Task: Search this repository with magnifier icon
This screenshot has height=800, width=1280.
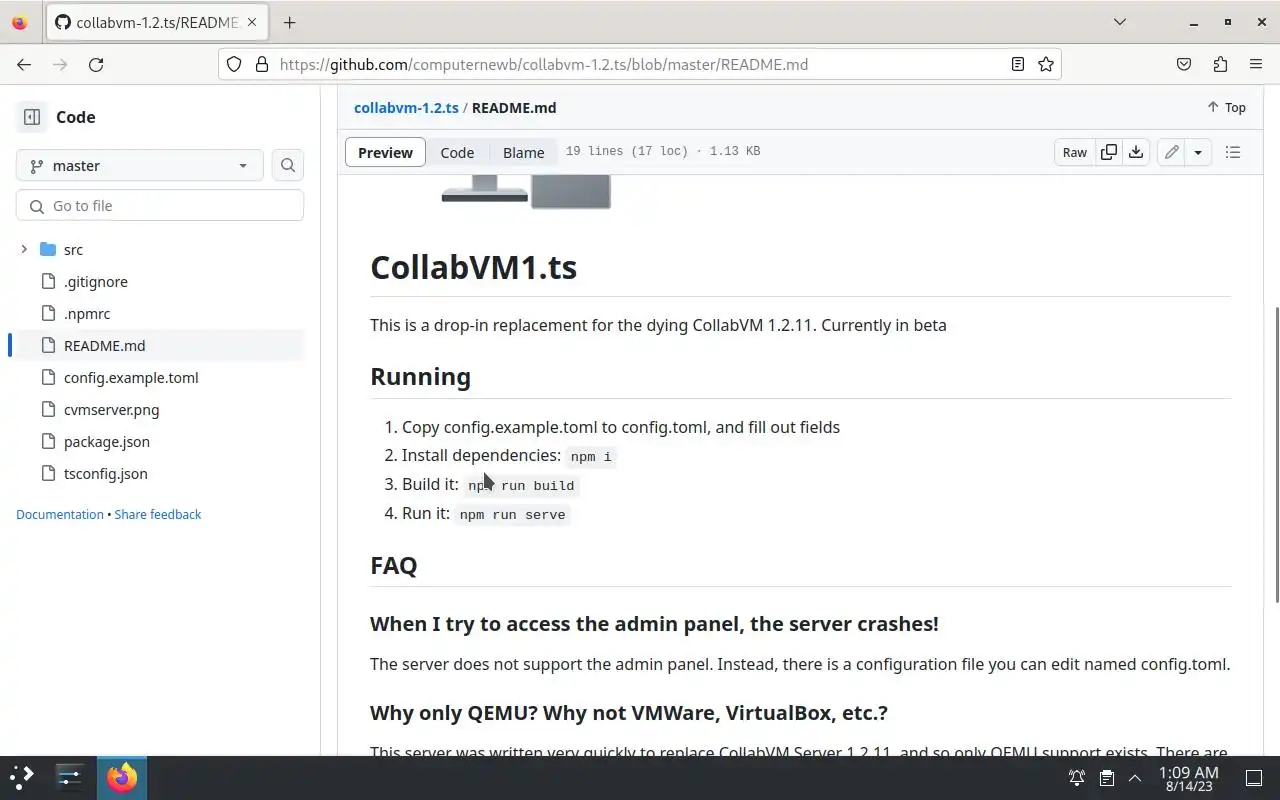Action: [288, 166]
